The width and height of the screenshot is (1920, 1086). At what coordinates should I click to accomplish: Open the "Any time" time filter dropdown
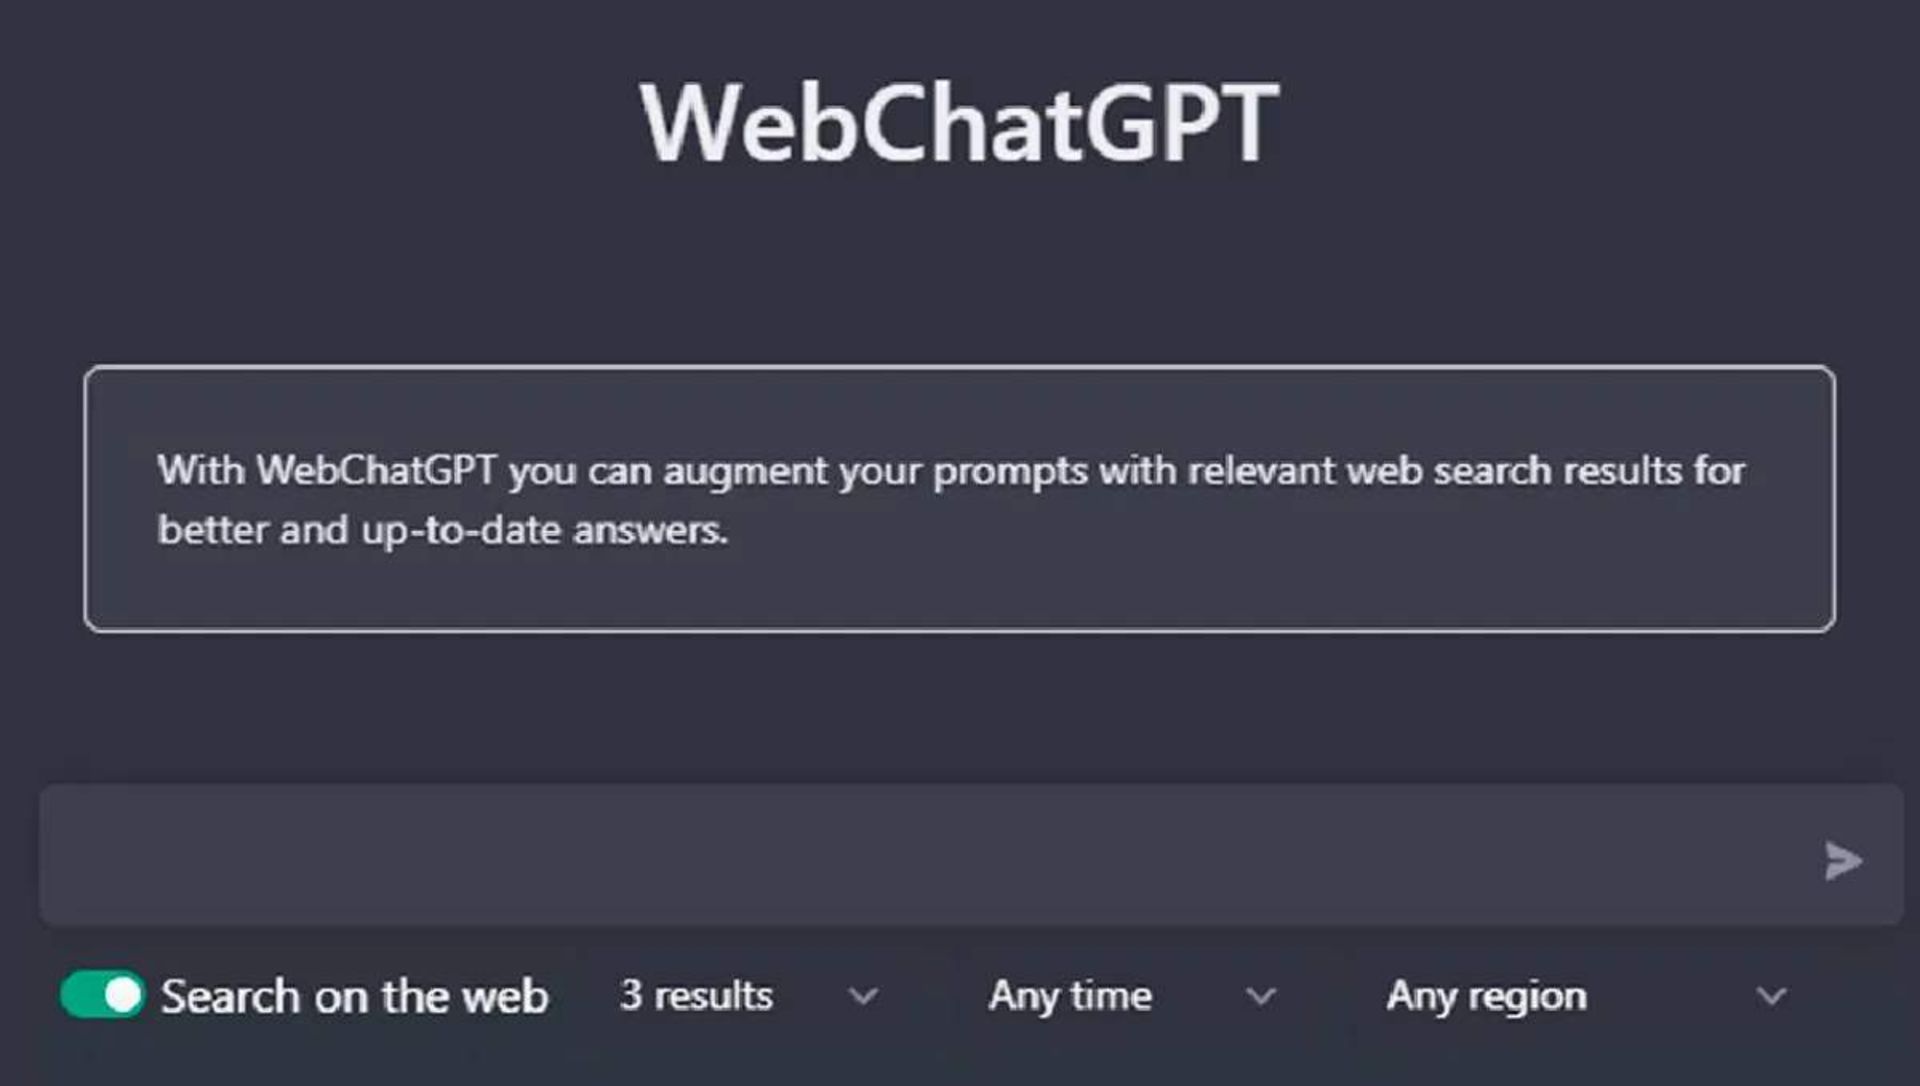(x=1262, y=996)
